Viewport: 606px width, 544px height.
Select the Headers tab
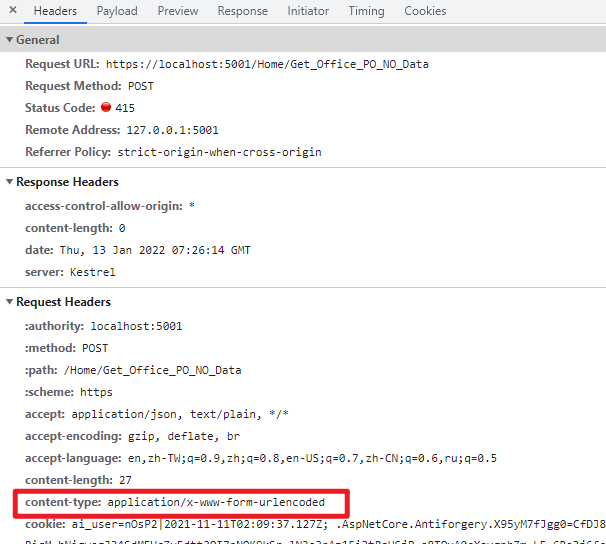[x=55, y=11]
